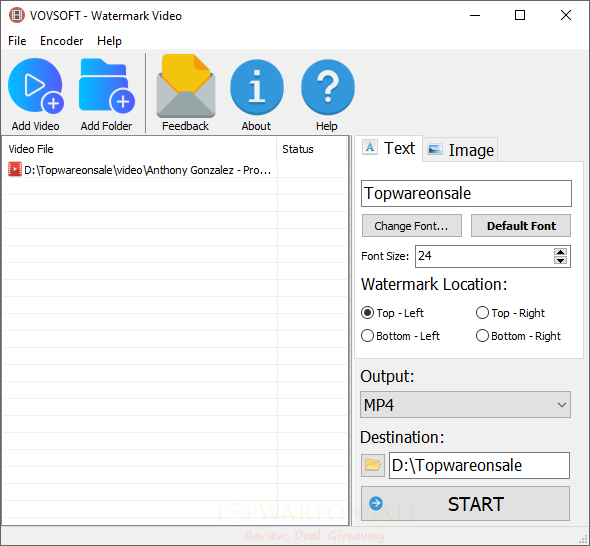This screenshot has width=590, height=546.
Task: Increase font size with up arrow
Action: click(560, 252)
